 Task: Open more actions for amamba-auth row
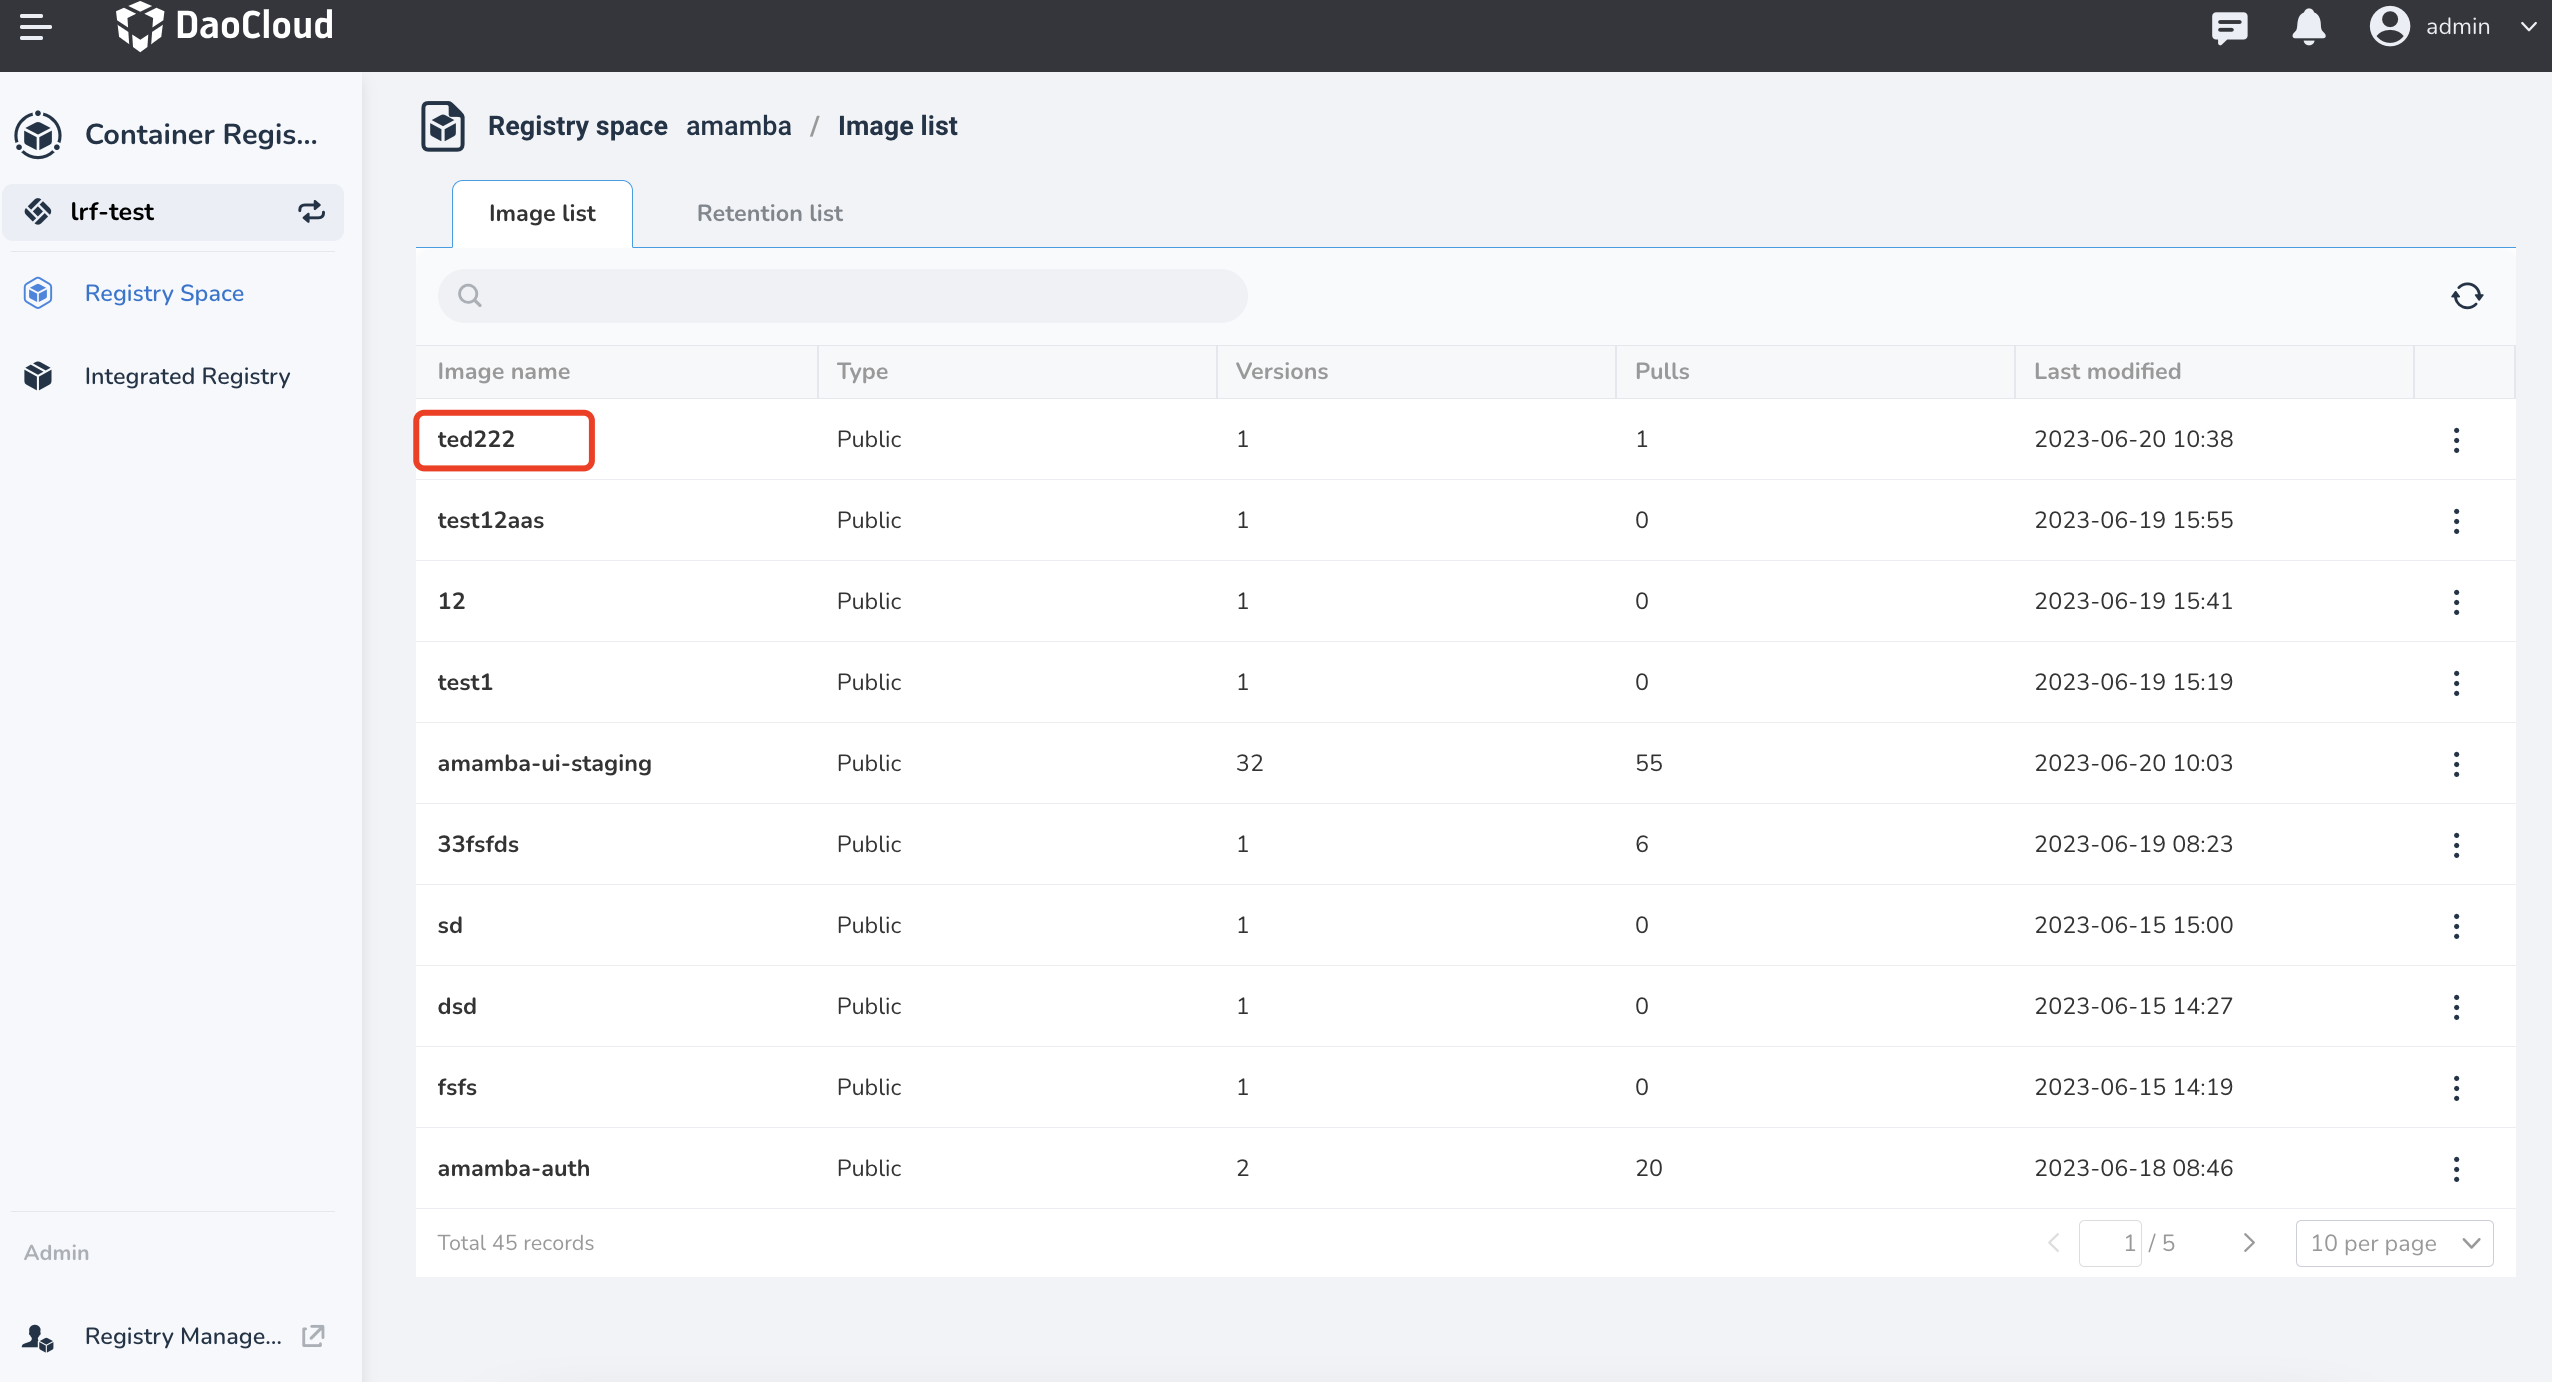pyautogui.click(x=2456, y=1169)
